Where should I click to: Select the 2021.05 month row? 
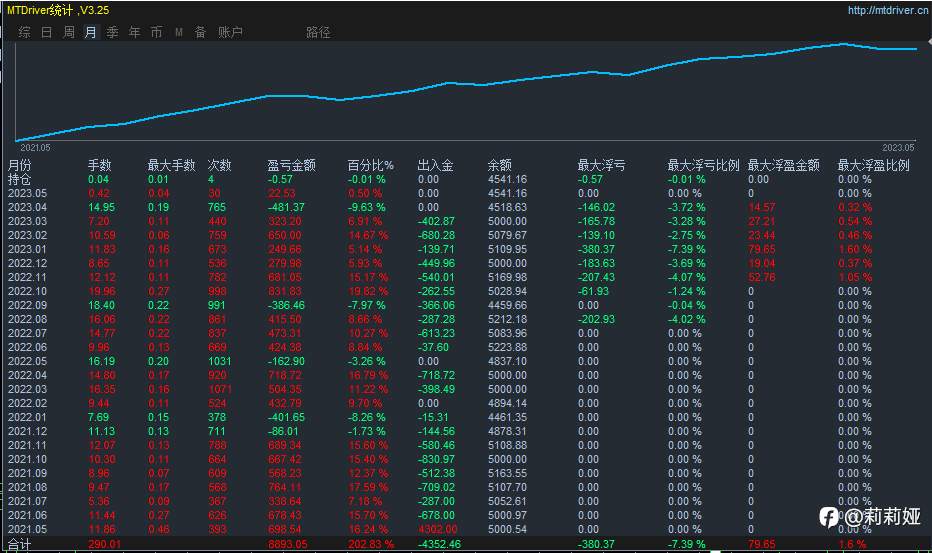pyautogui.click(x=466, y=529)
